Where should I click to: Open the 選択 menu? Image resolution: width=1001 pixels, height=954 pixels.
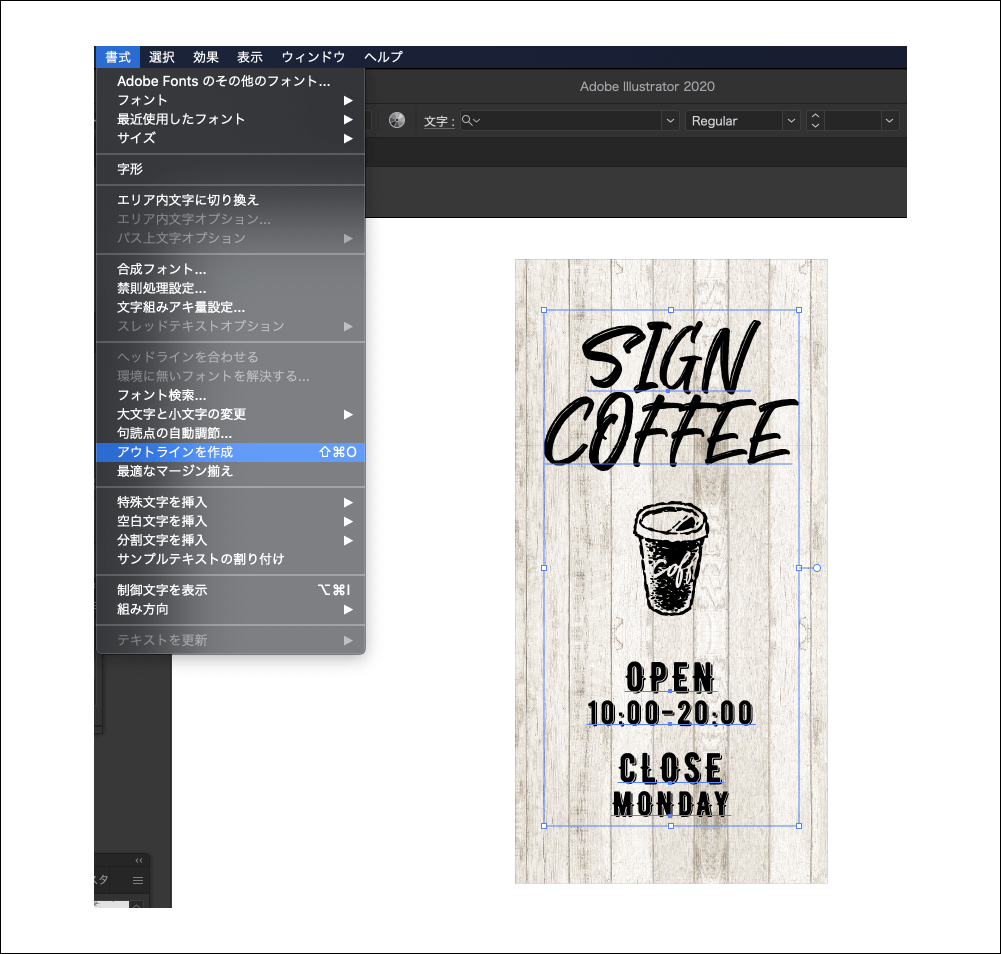[162, 57]
